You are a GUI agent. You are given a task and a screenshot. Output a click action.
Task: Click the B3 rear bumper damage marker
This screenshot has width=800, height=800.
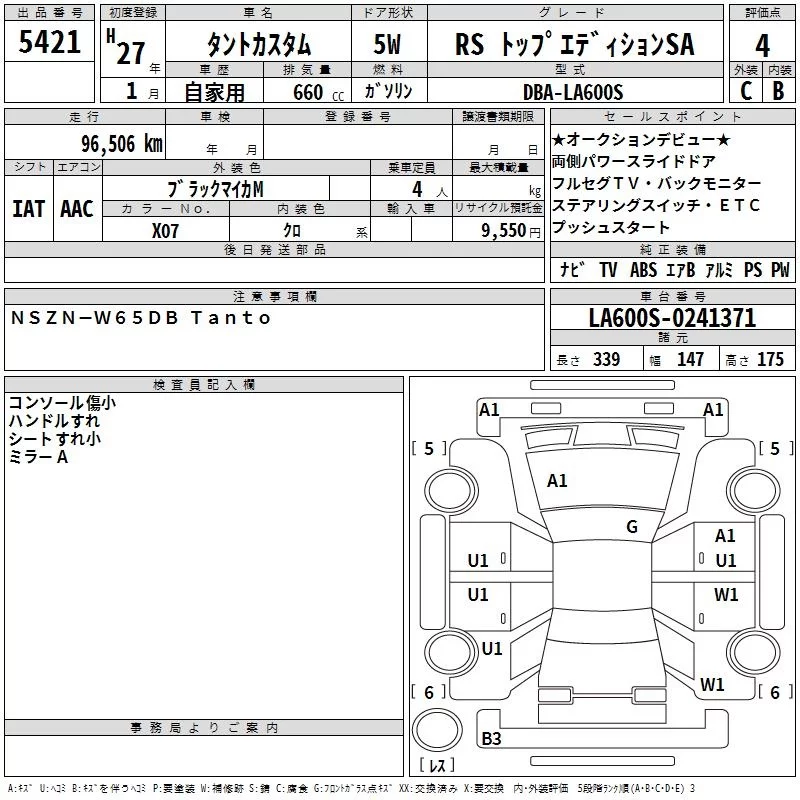(x=491, y=738)
